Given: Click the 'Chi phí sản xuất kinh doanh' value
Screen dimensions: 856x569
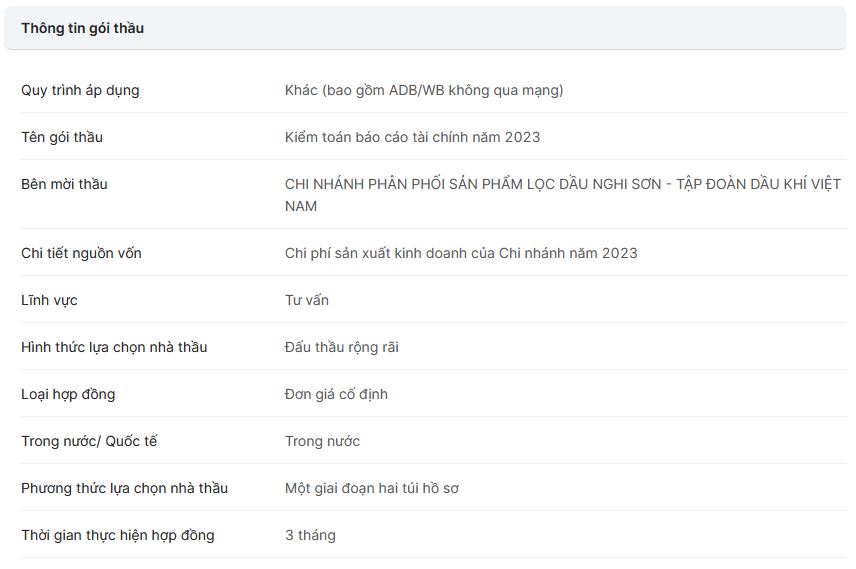Looking at the screenshot, I should pos(461,253).
